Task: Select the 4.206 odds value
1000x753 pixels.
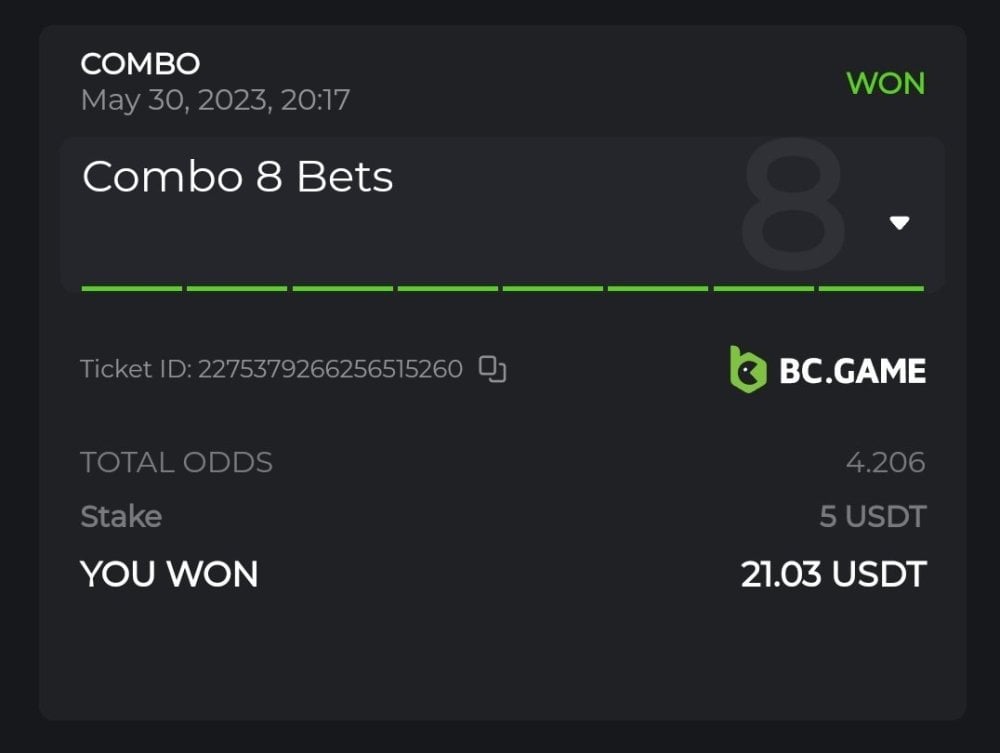Action: [x=885, y=463]
